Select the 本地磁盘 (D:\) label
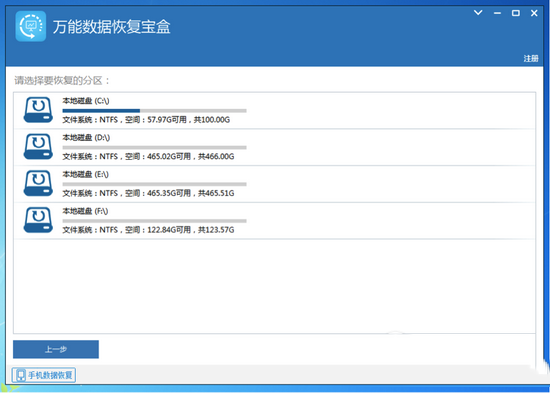550x393 pixels. click(86, 138)
